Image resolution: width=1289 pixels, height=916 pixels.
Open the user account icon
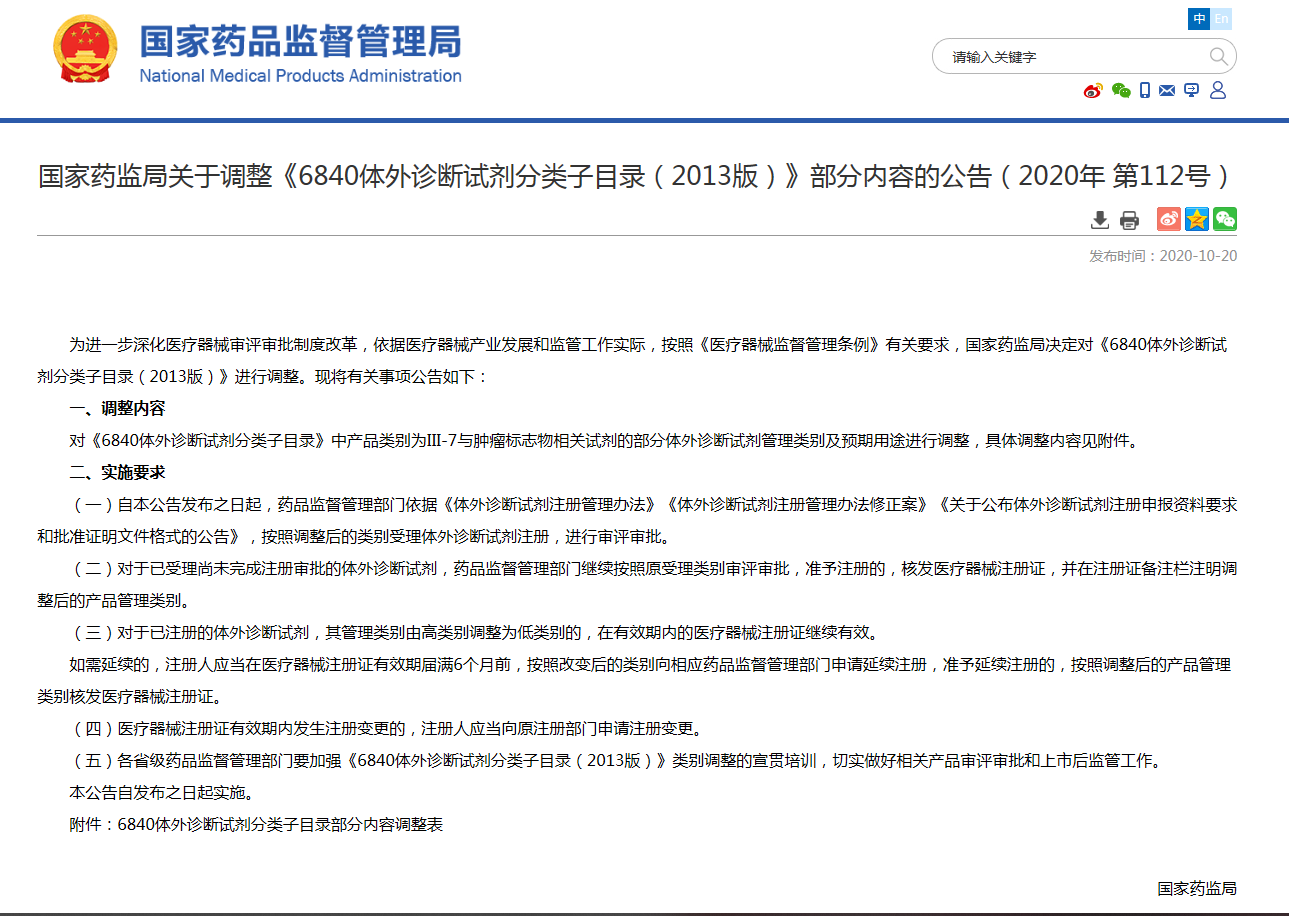pos(1217,91)
